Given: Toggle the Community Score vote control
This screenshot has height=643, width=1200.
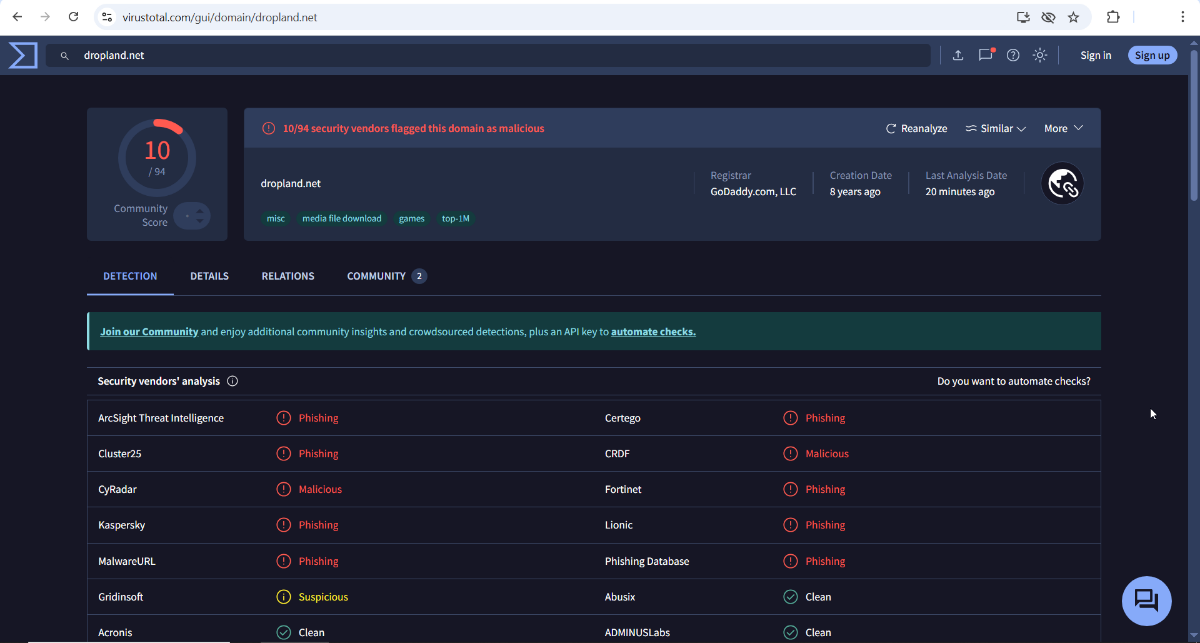Looking at the screenshot, I should 191,216.
